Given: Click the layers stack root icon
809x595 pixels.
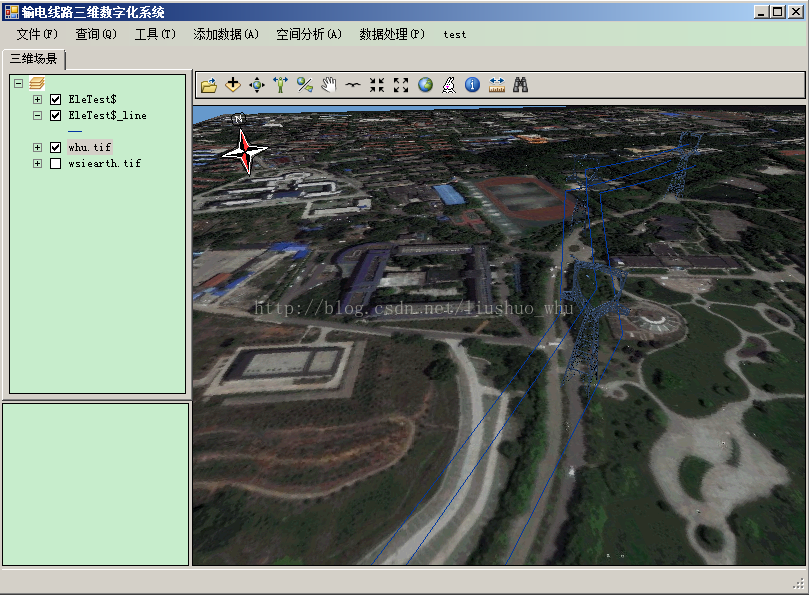Looking at the screenshot, I should click(37, 83).
